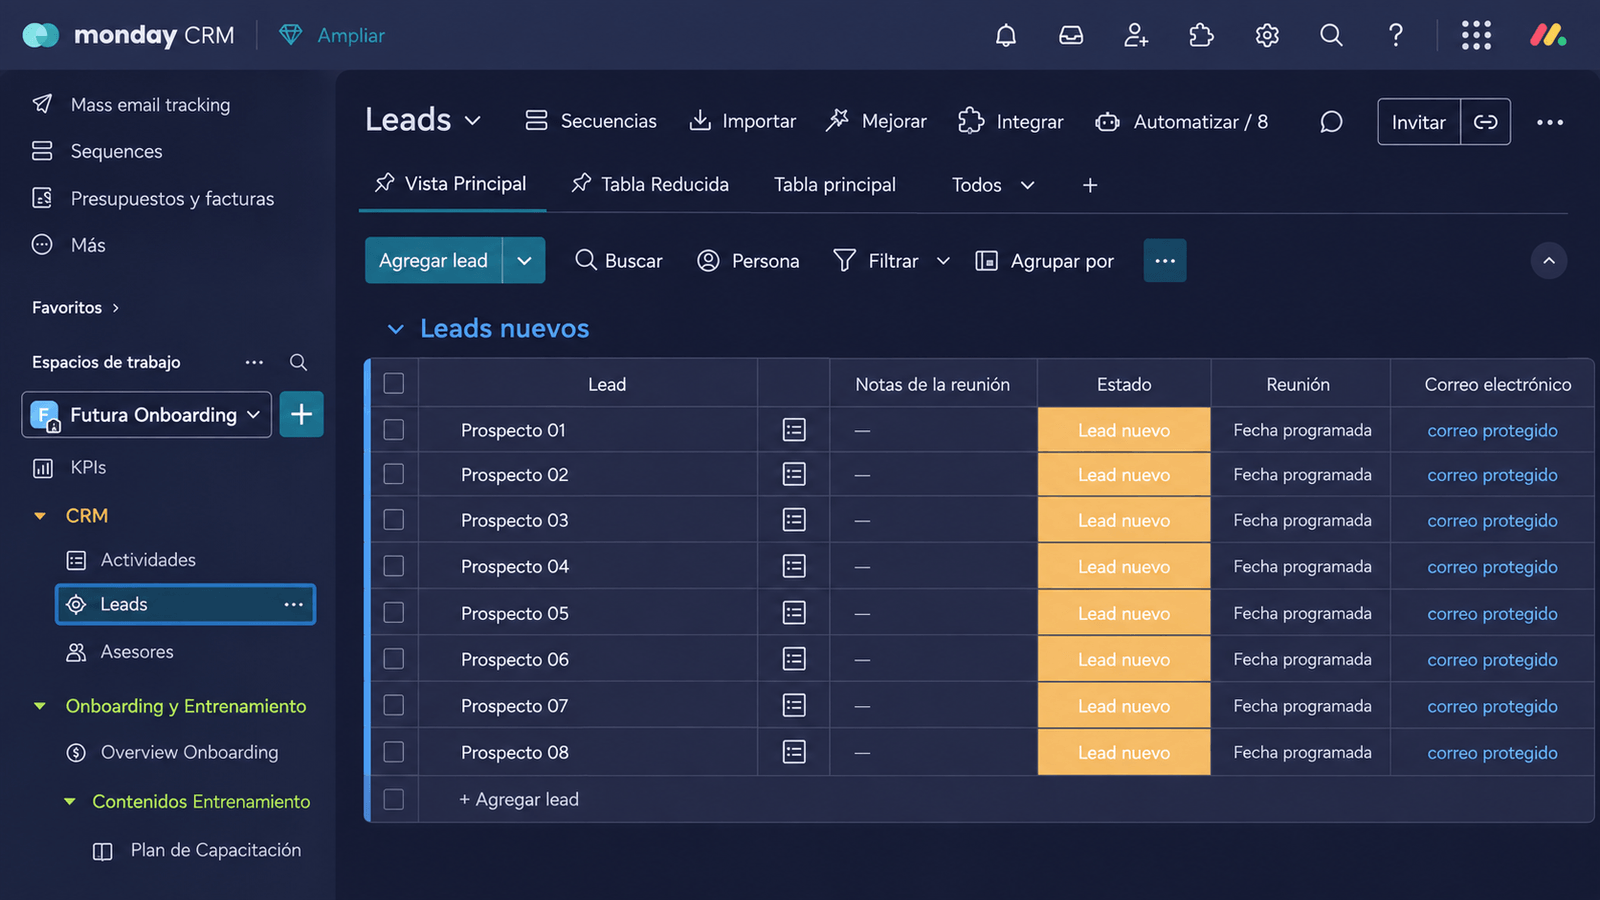Collapse the toolbar with the up-arrow button
This screenshot has height=900, width=1600.
[x=1549, y=261]
